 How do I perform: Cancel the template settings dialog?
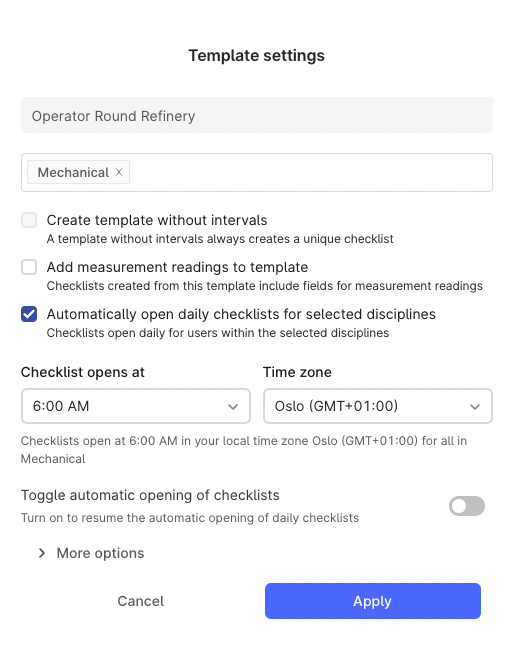(x=141, y=601)
